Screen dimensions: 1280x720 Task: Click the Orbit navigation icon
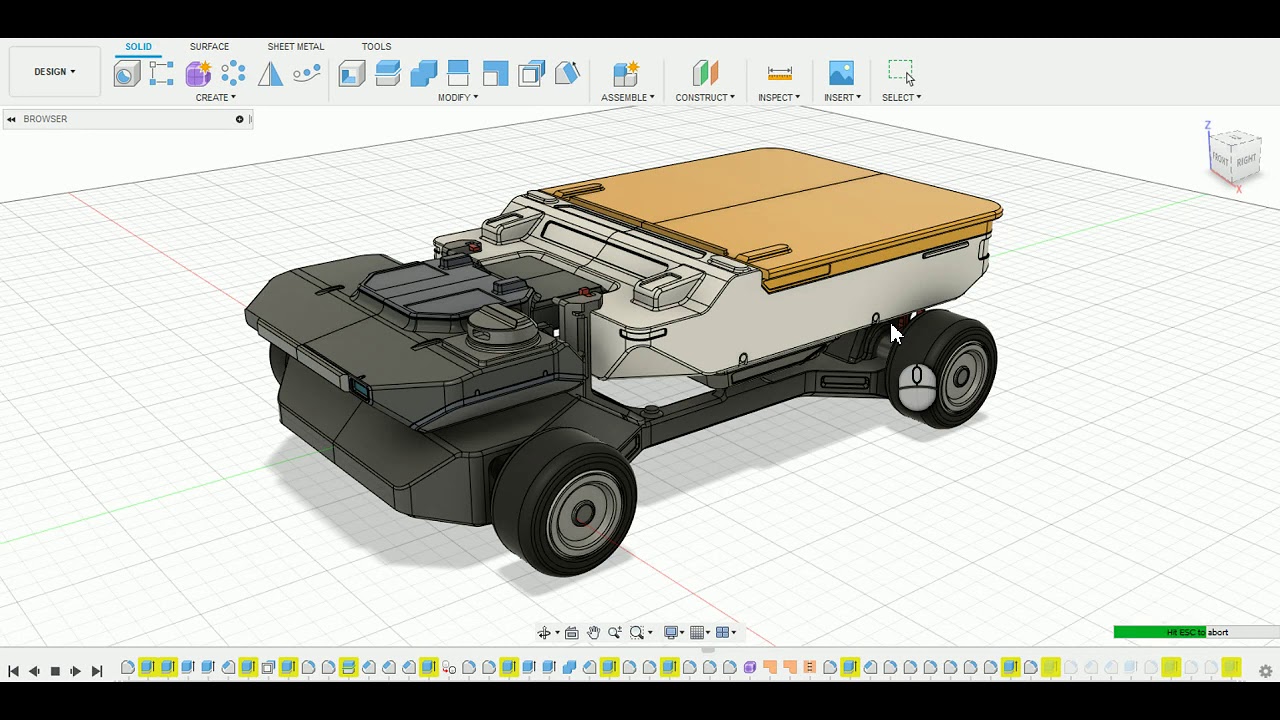pos(544,632)
